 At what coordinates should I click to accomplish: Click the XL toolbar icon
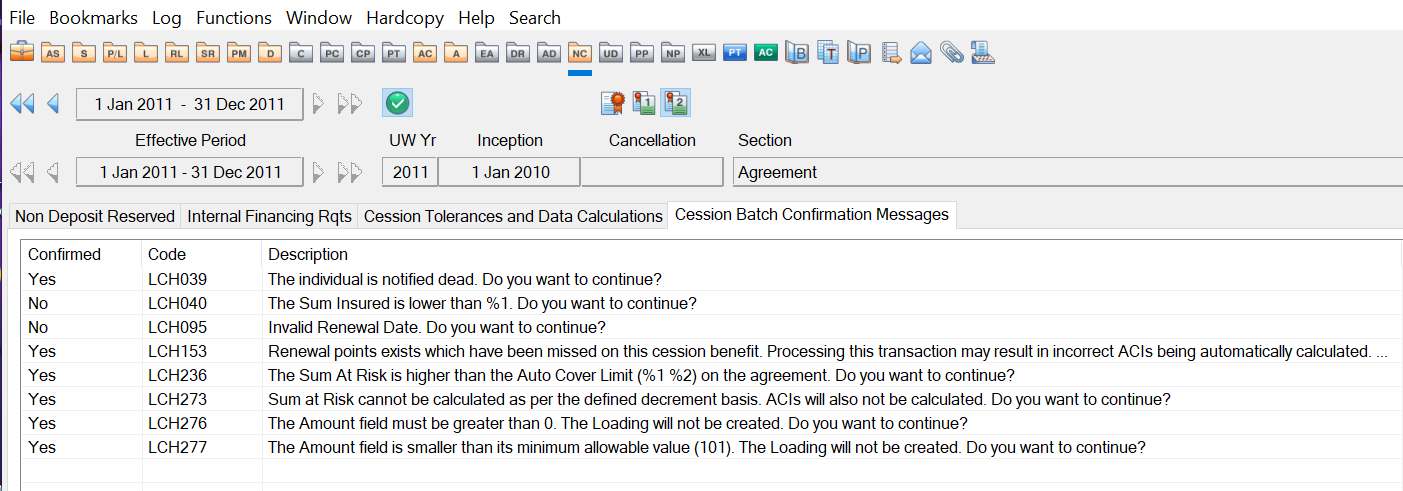(704, 52)
